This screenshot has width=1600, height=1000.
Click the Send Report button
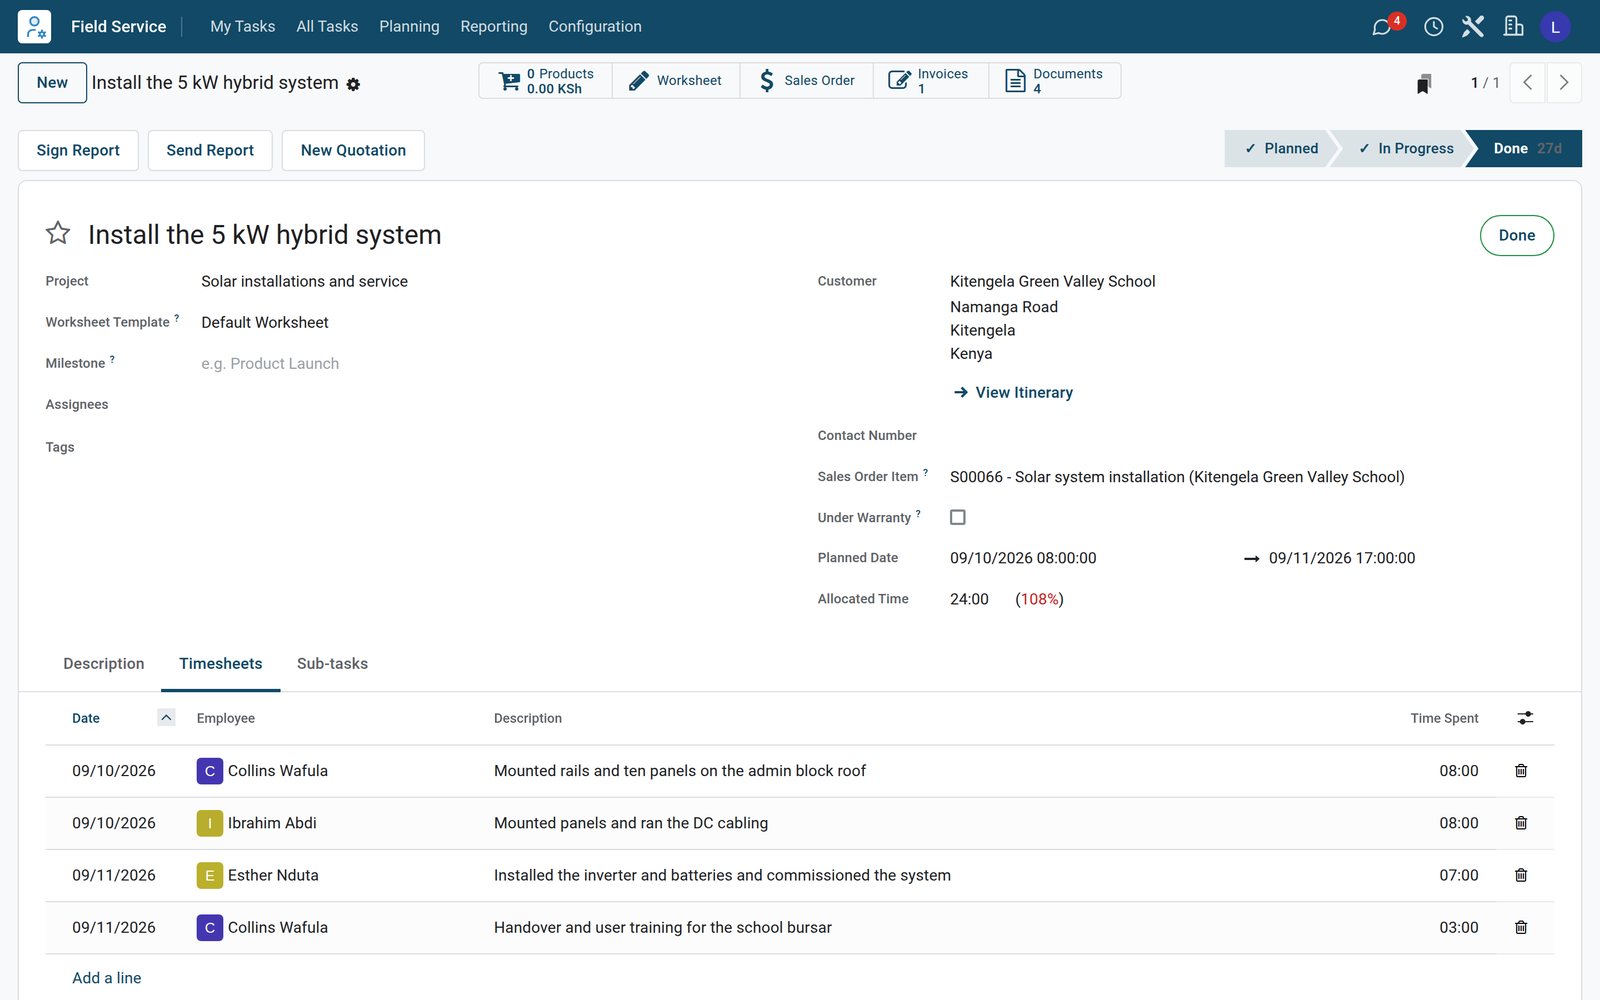(210, 150)
